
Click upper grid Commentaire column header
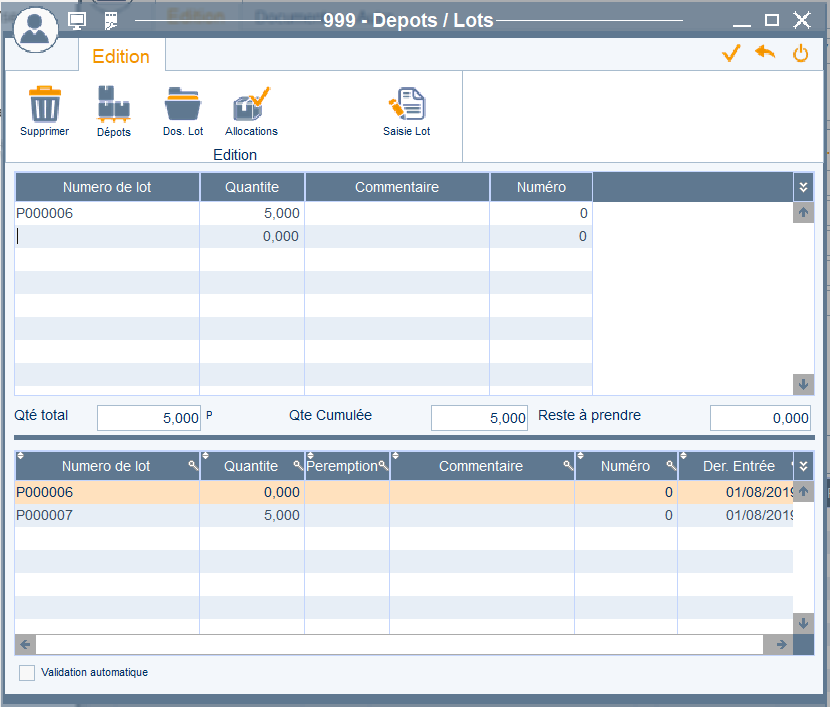pyautogui.click(x=397, y=187)
